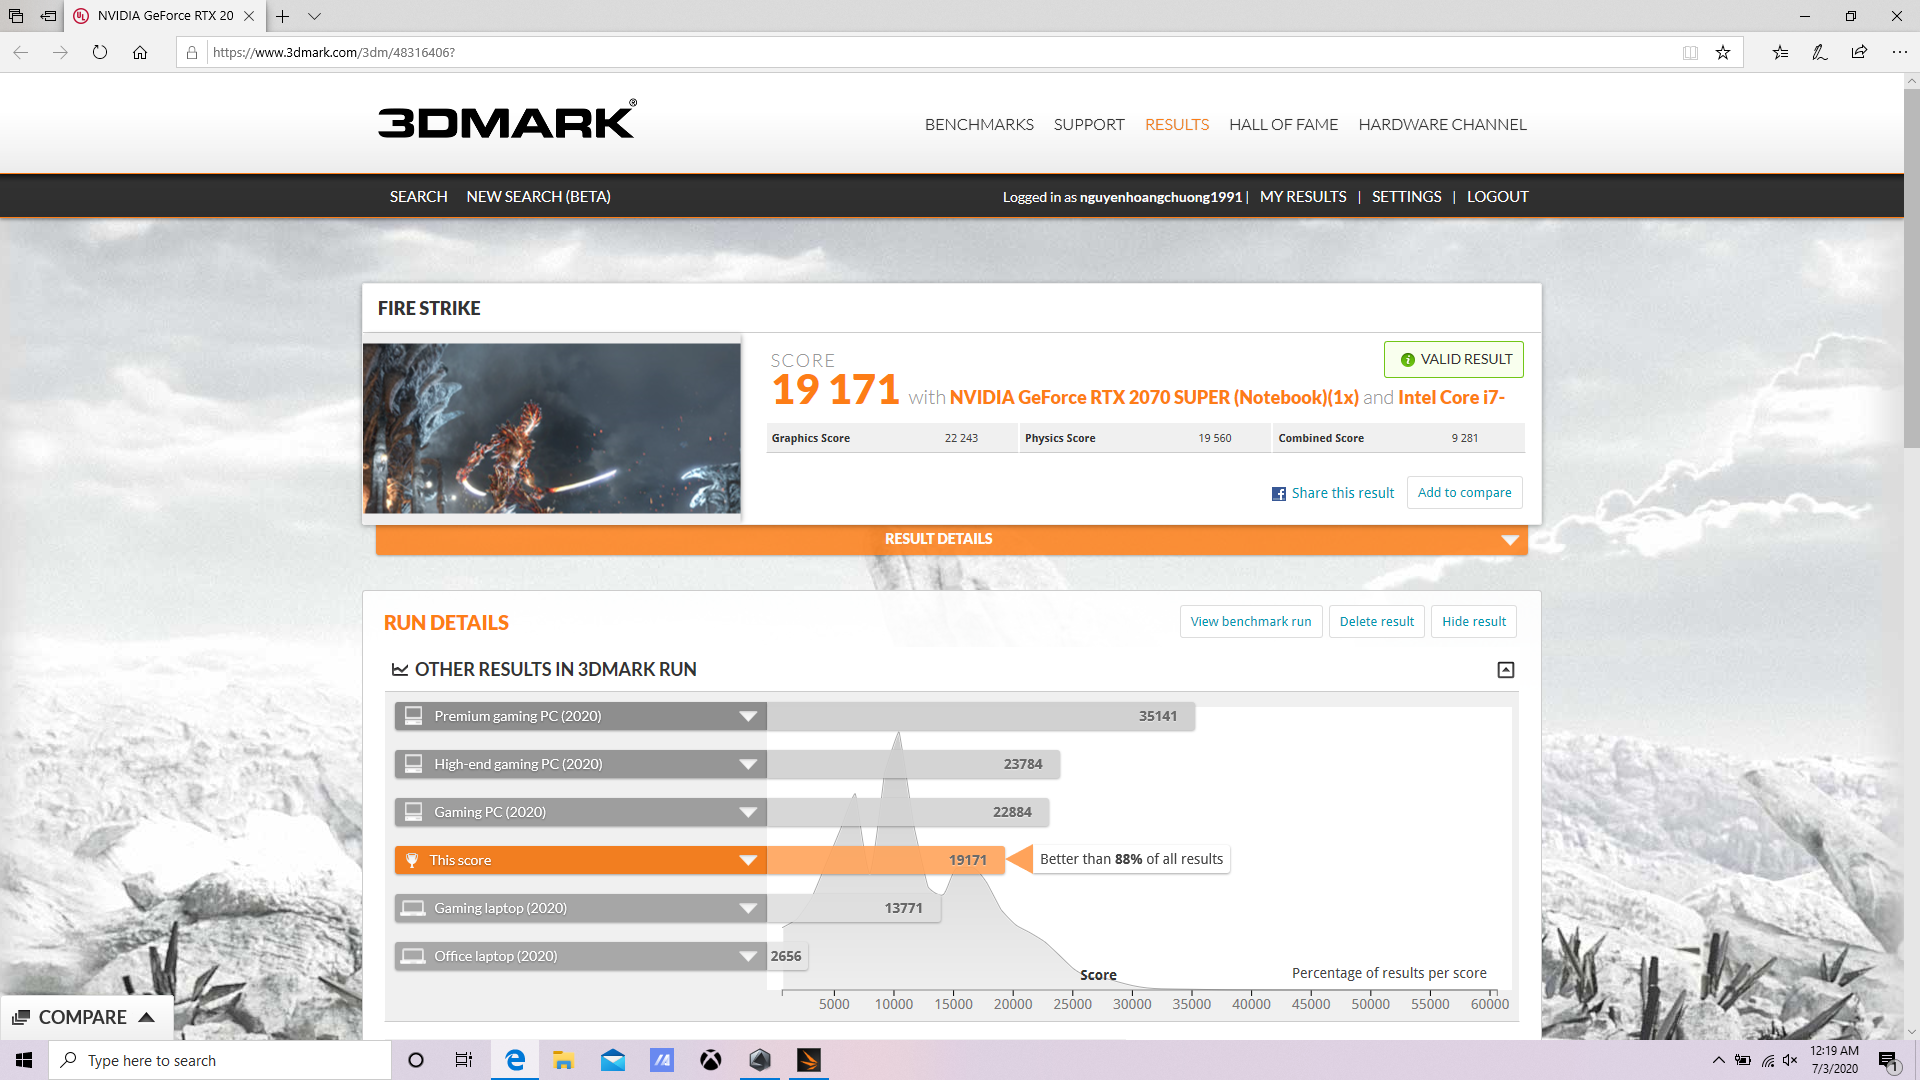Viewport: 1920px width, 1080px height.
Task: Toggle Reading view icon
Action: (1690, 53)
